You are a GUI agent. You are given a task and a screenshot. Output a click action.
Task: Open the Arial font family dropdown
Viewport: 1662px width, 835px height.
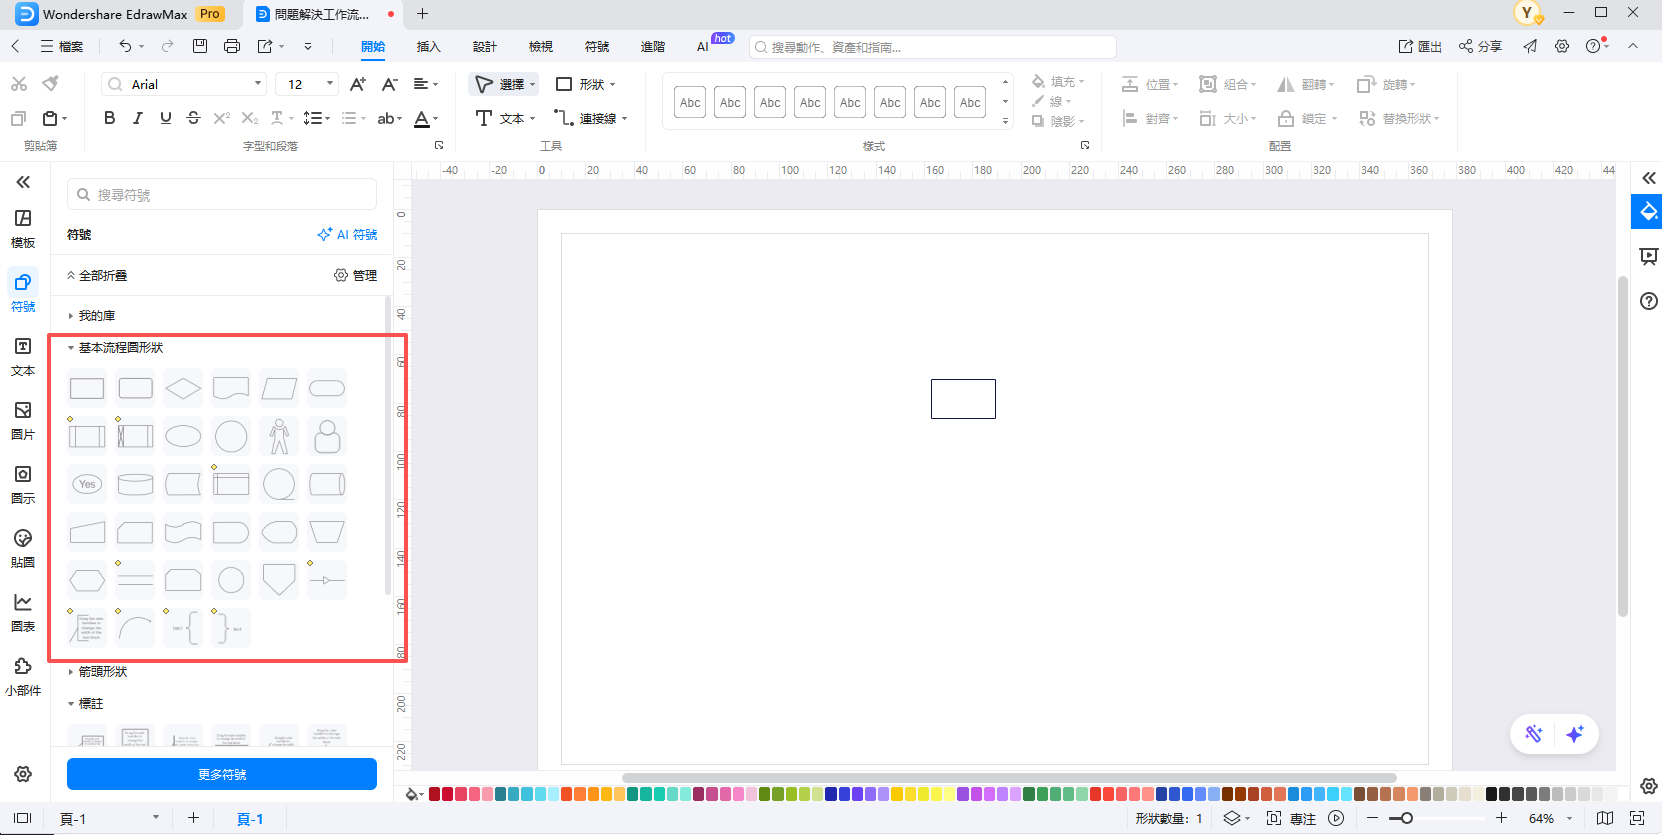185,84
